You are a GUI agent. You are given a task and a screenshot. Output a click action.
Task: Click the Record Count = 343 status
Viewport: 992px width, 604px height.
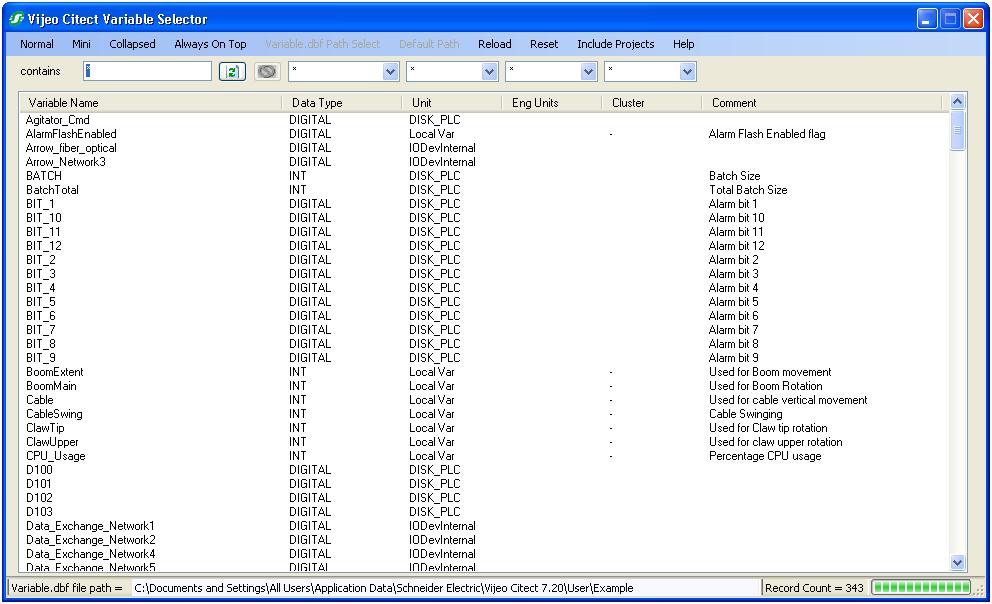pos(814,588)
